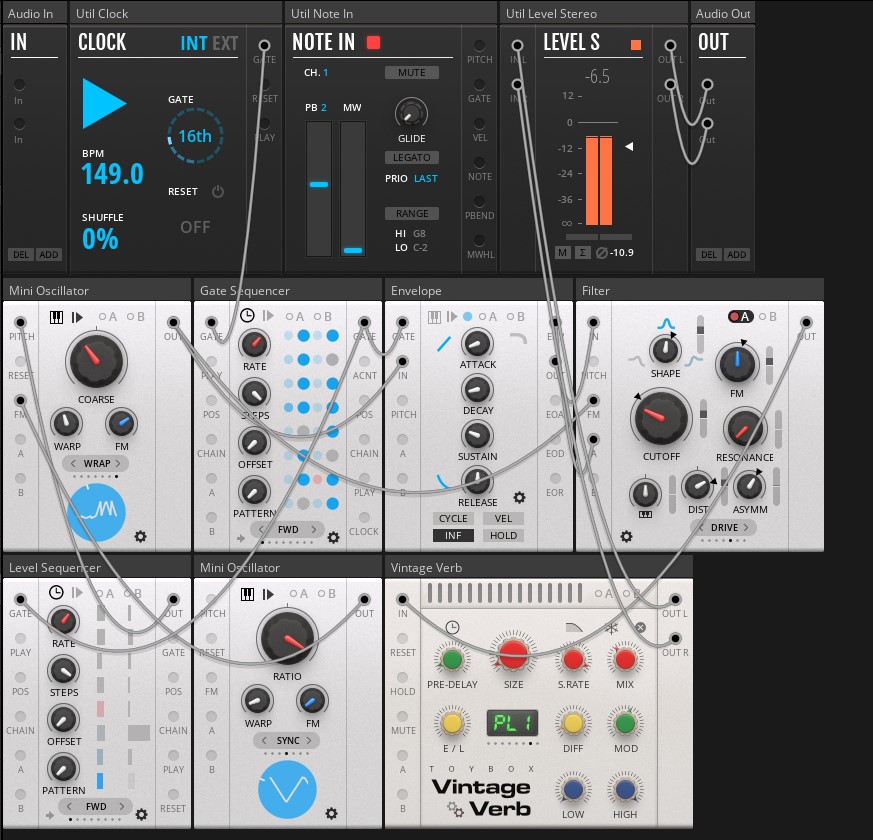This screenshot has height=840, width=873.
Task: Click the PB pitch bend slider
Action: tap(318, 189)
